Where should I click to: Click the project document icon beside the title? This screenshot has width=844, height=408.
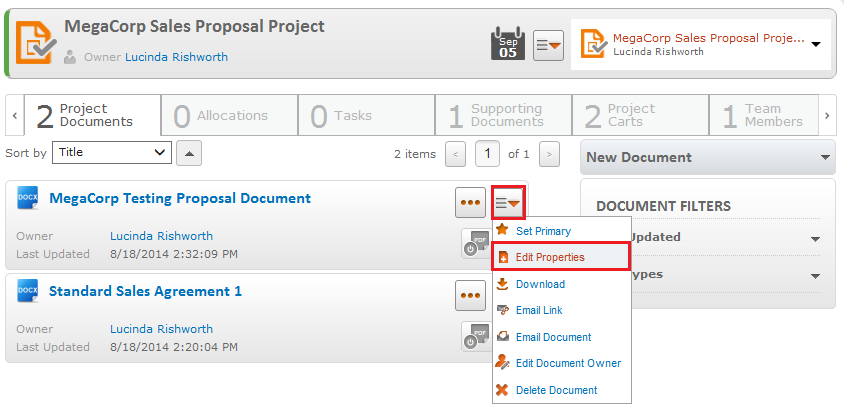click(x=36, y=43)
